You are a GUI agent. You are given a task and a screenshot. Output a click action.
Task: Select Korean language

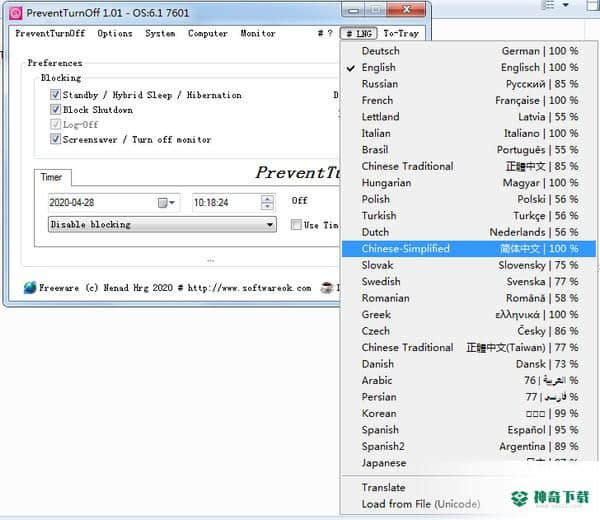pos(468,413)
